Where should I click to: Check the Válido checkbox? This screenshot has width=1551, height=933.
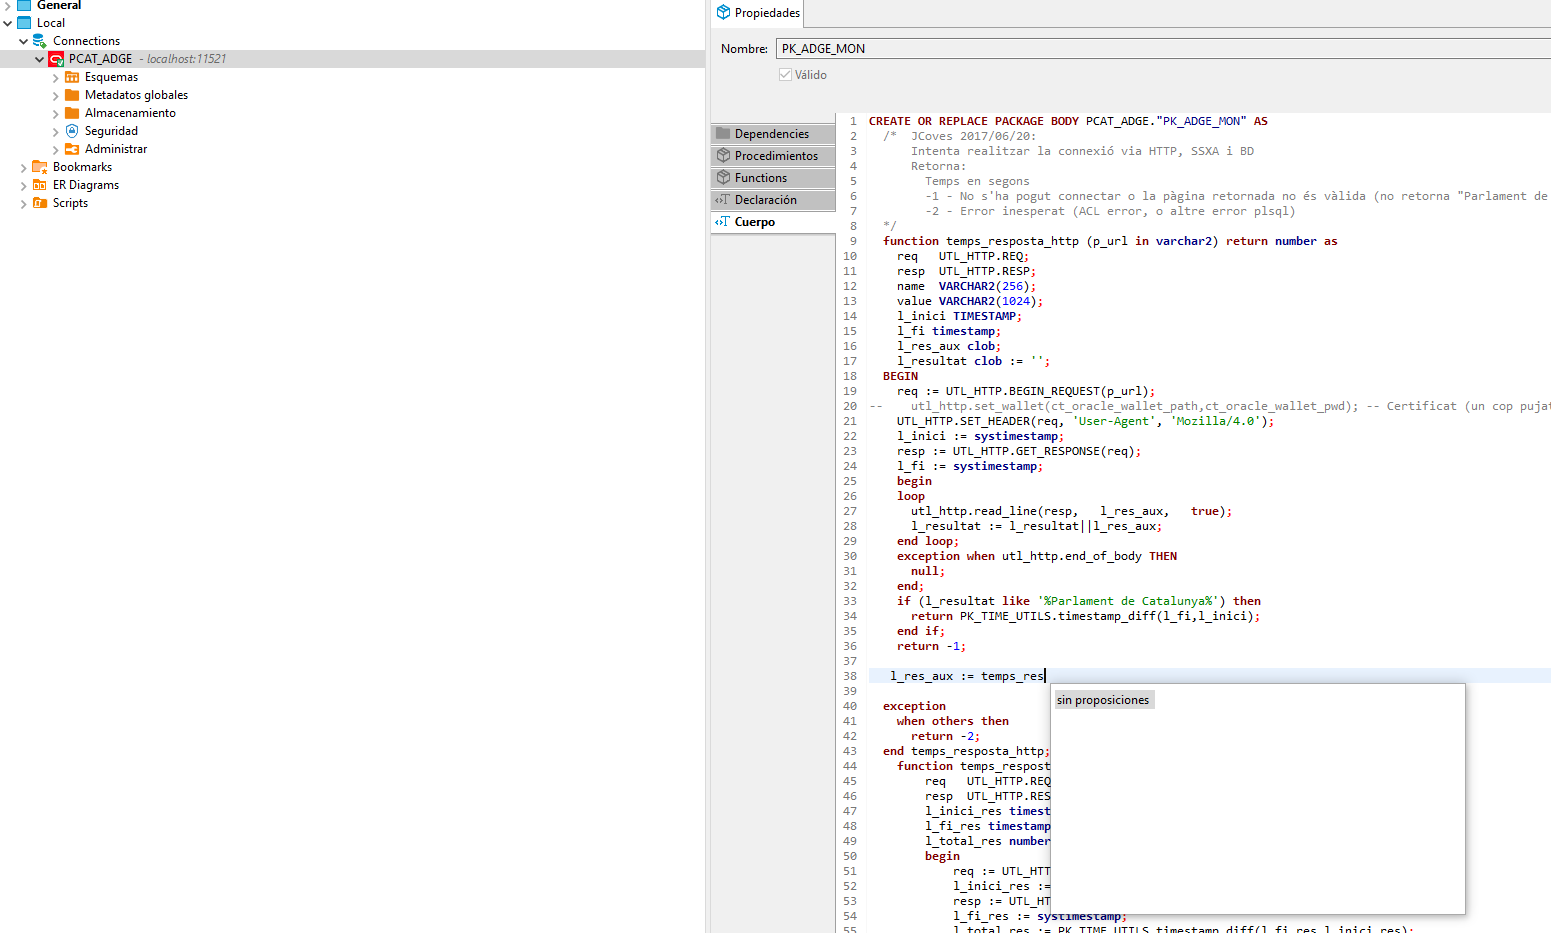tap(786, 74)
